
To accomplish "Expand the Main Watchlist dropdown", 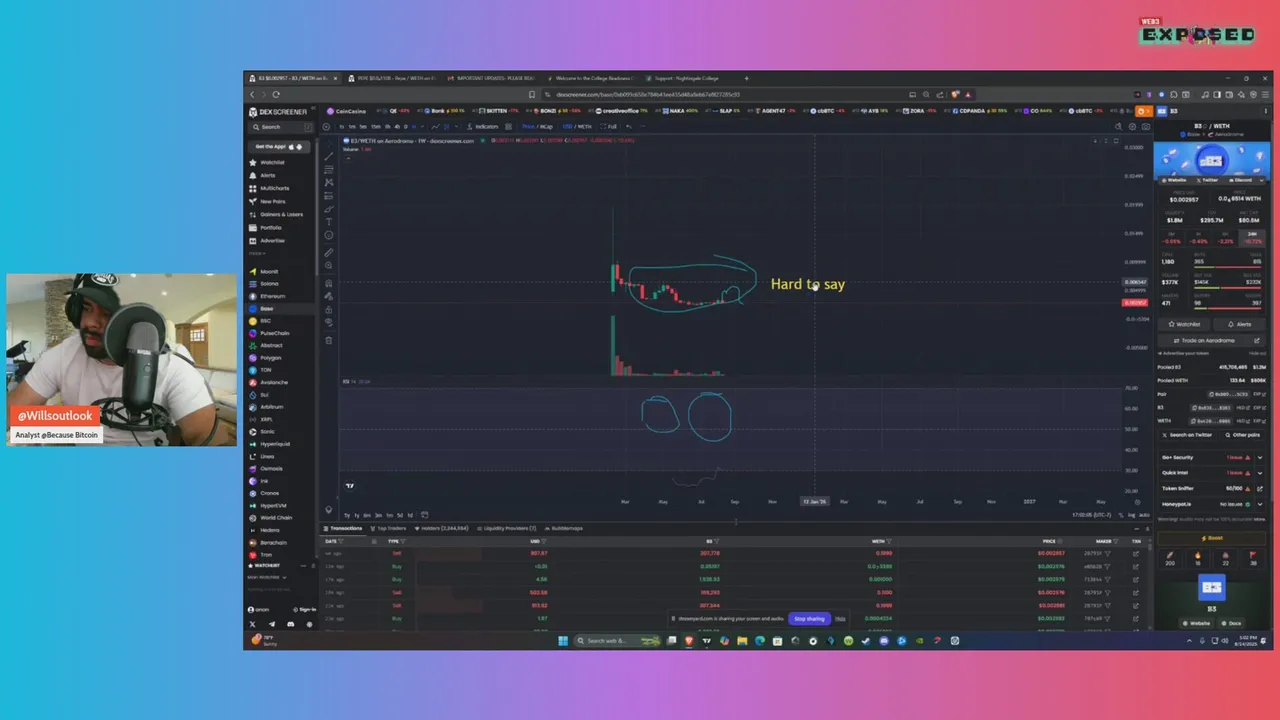I will tap(267, 577).
